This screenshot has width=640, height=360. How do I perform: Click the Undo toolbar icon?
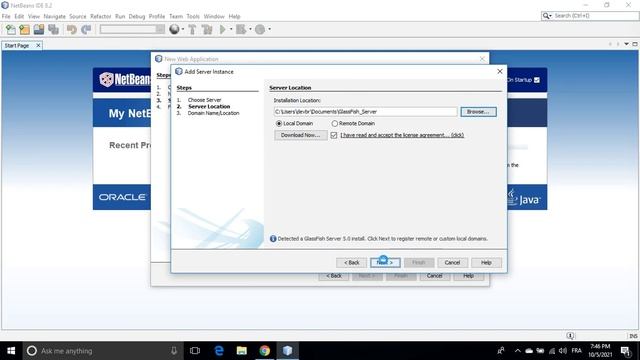tap(72, 29)
